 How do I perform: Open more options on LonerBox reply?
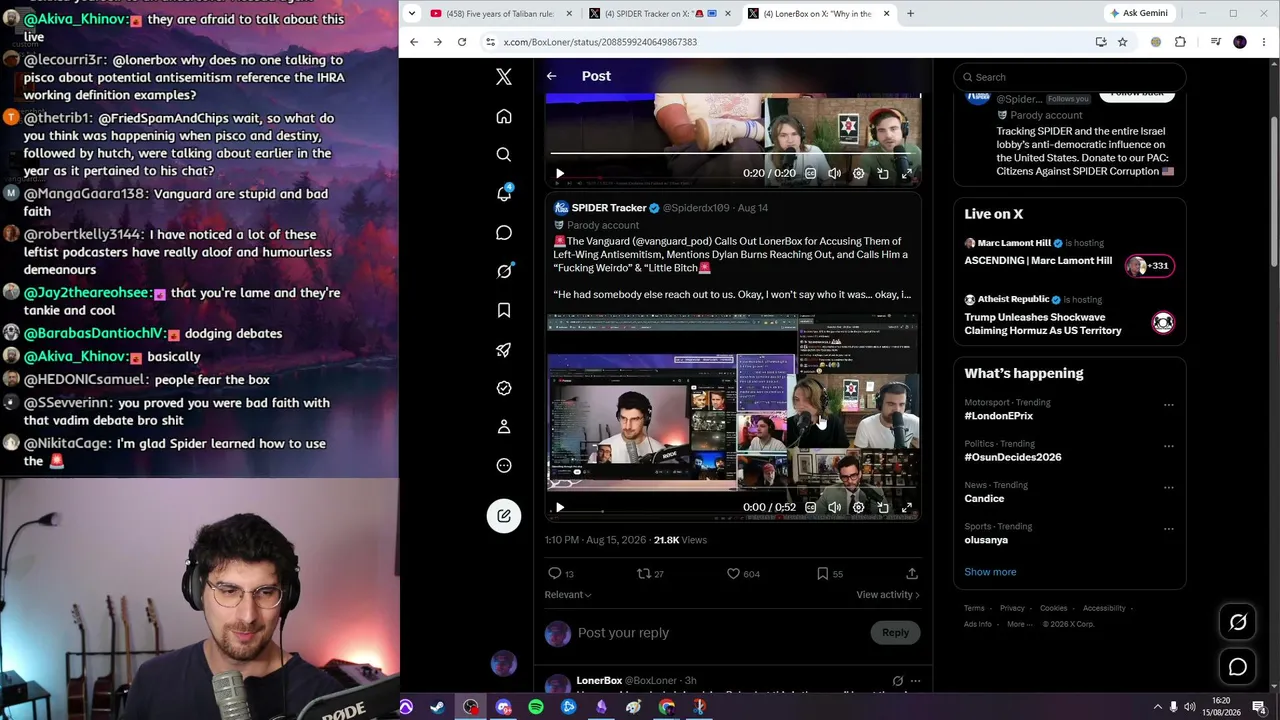coord(915,681)
